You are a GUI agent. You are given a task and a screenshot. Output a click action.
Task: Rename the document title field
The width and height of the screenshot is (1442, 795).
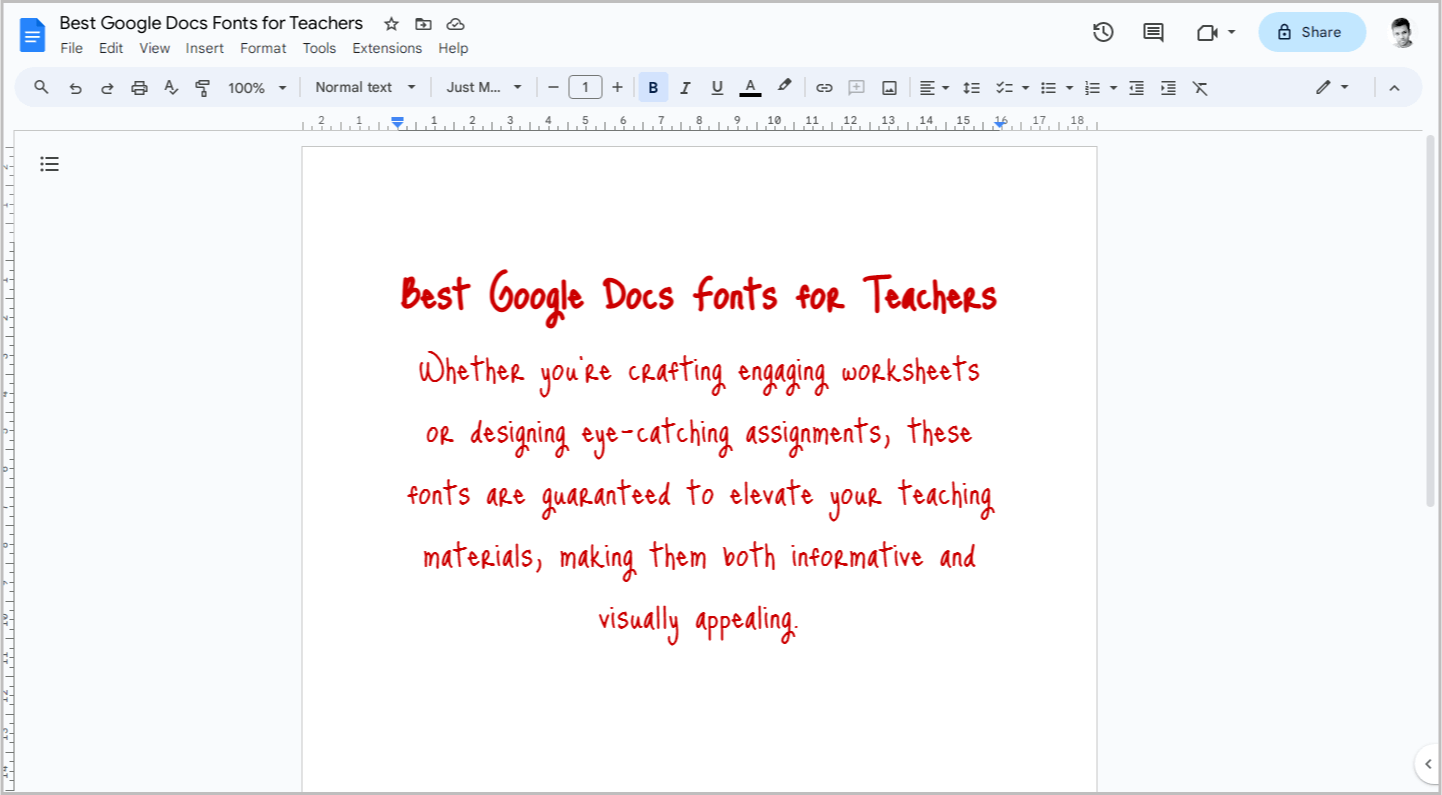click(x=211, y=23)
